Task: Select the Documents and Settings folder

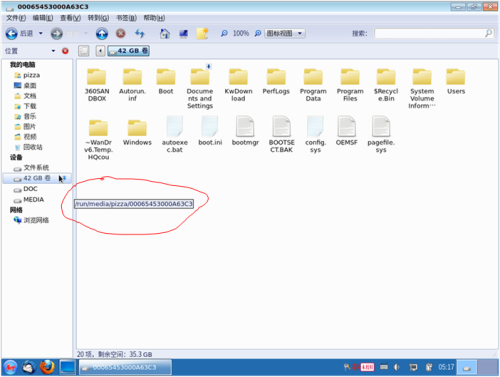Action: (200, 89)
